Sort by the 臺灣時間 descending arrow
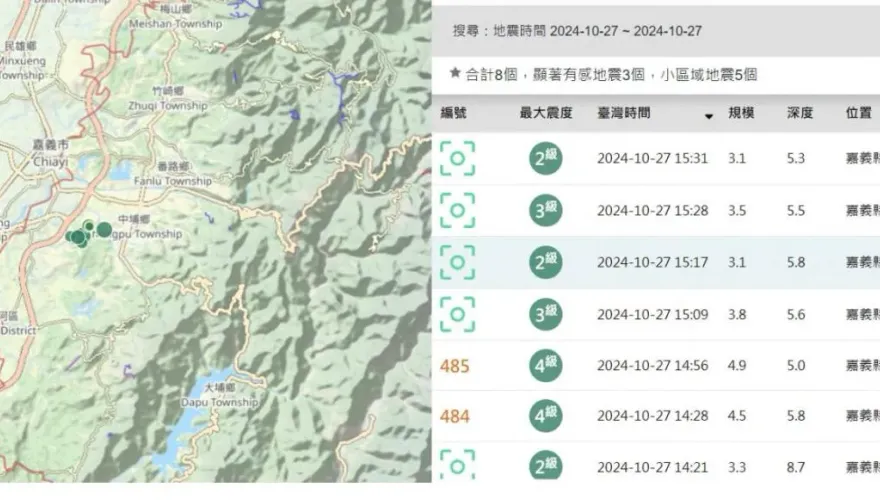The image size is (880, 500). 709,116
